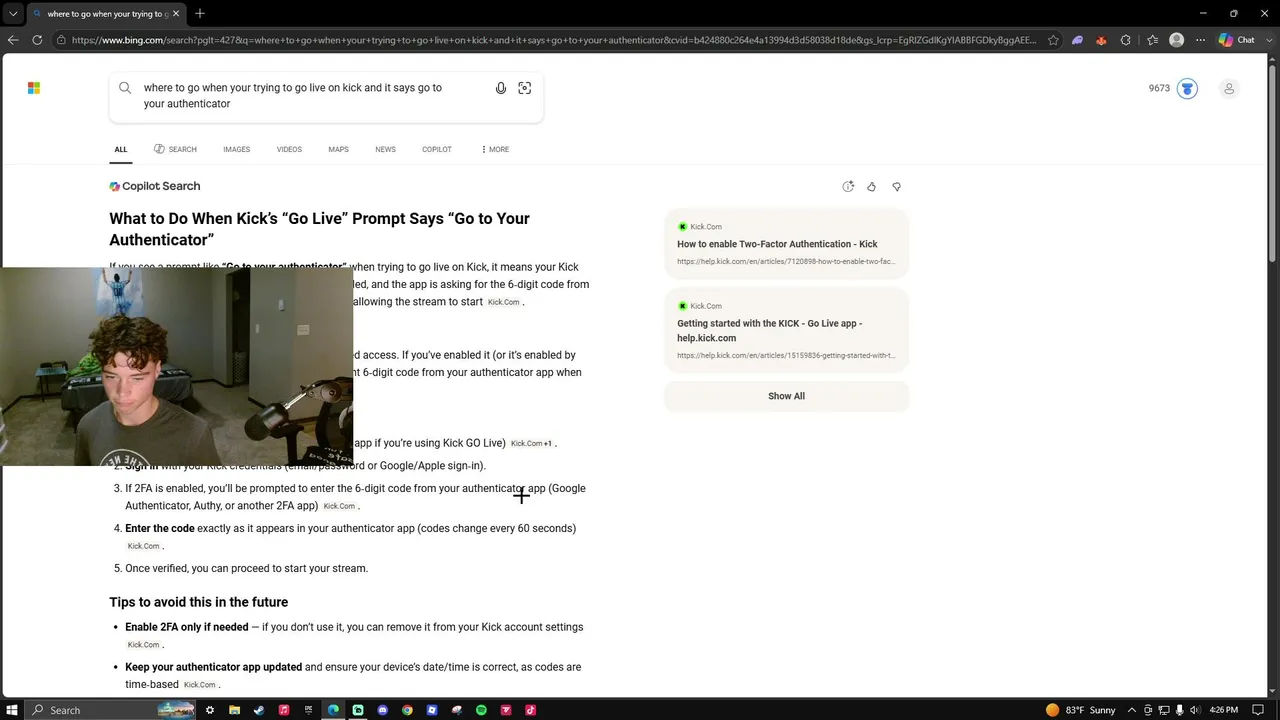Open visual search camera icon

click(525, 88)
